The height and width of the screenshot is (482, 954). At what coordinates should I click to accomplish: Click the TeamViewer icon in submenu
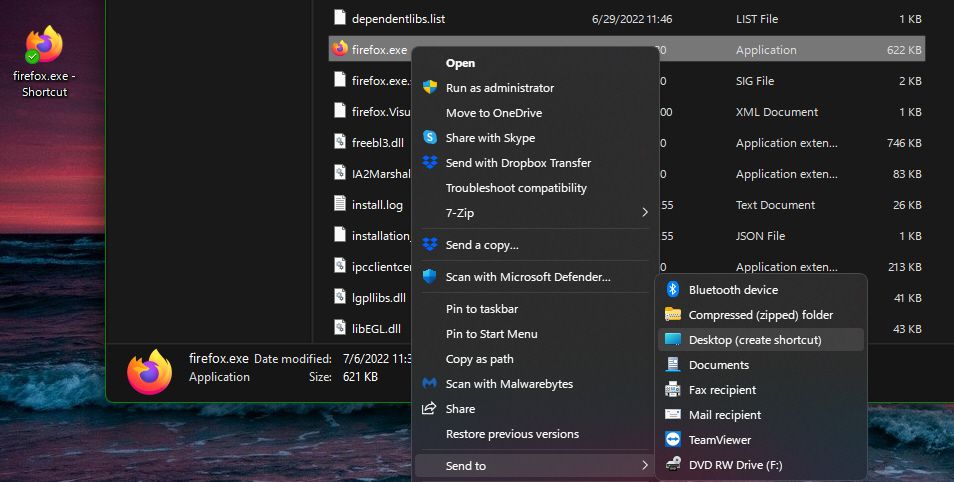click(x=673, y=439)
